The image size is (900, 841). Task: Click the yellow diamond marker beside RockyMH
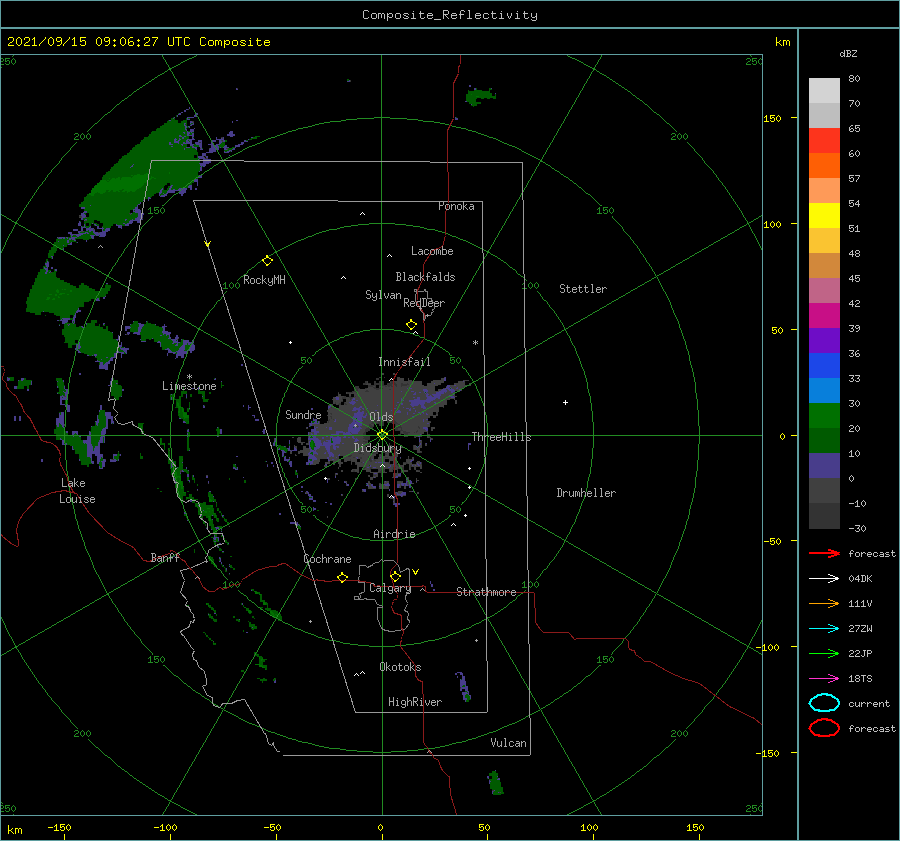(x=267, y=261)
